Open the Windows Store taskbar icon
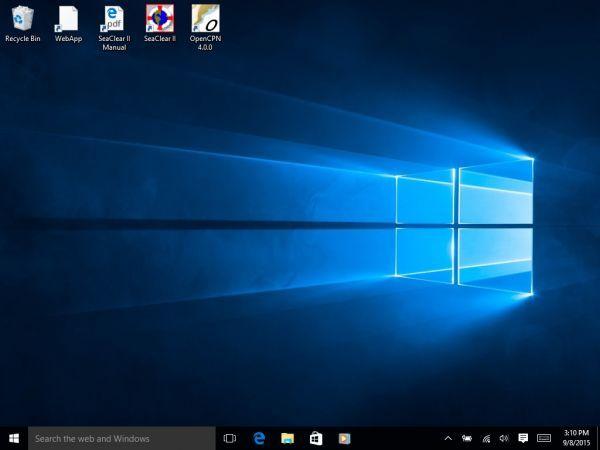The image size is (600, 450). click(x=315, y=438)
